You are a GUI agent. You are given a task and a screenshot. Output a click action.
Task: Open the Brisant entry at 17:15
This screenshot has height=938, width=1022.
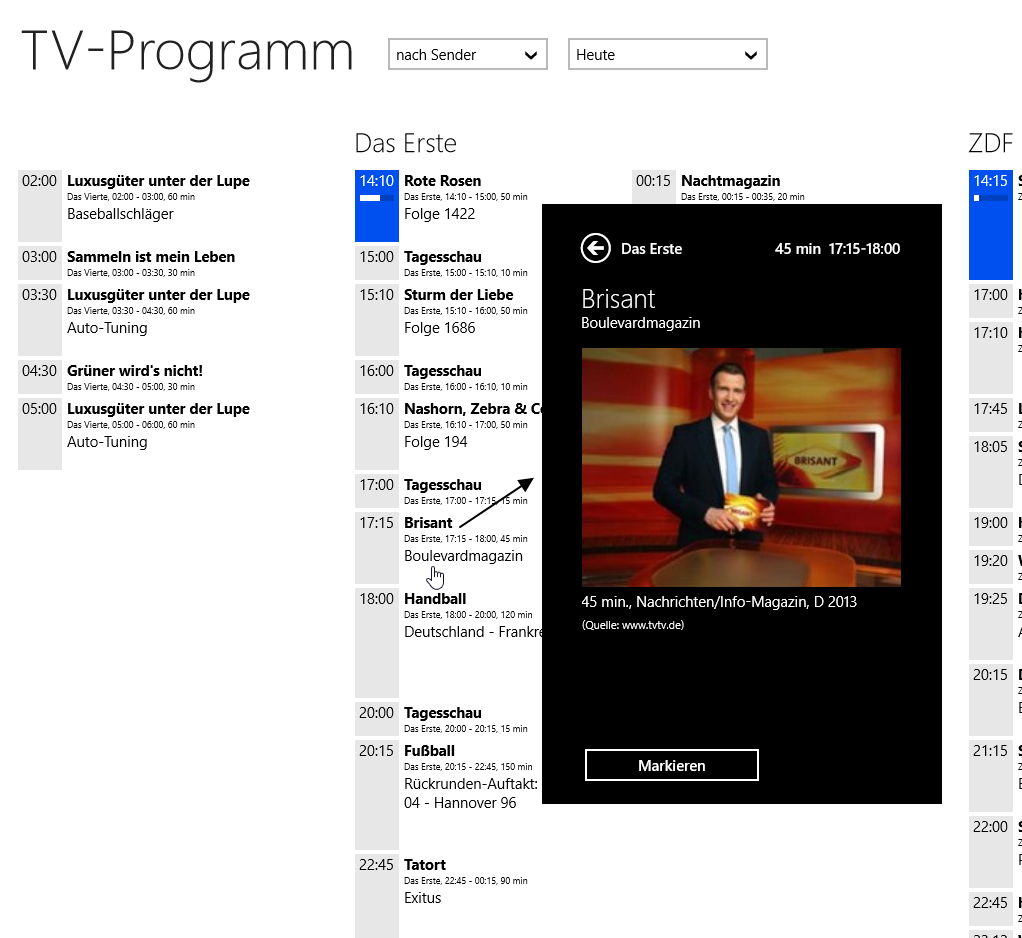point(448,548)
